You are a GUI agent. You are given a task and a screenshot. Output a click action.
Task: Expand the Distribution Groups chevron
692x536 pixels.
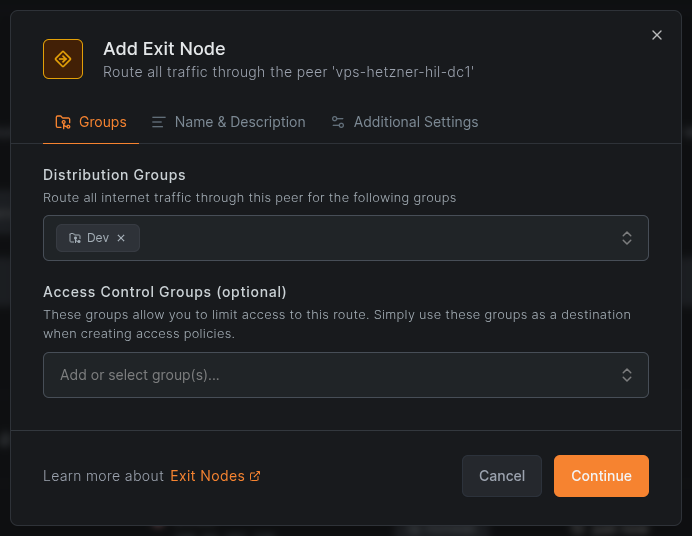(627, 238)
